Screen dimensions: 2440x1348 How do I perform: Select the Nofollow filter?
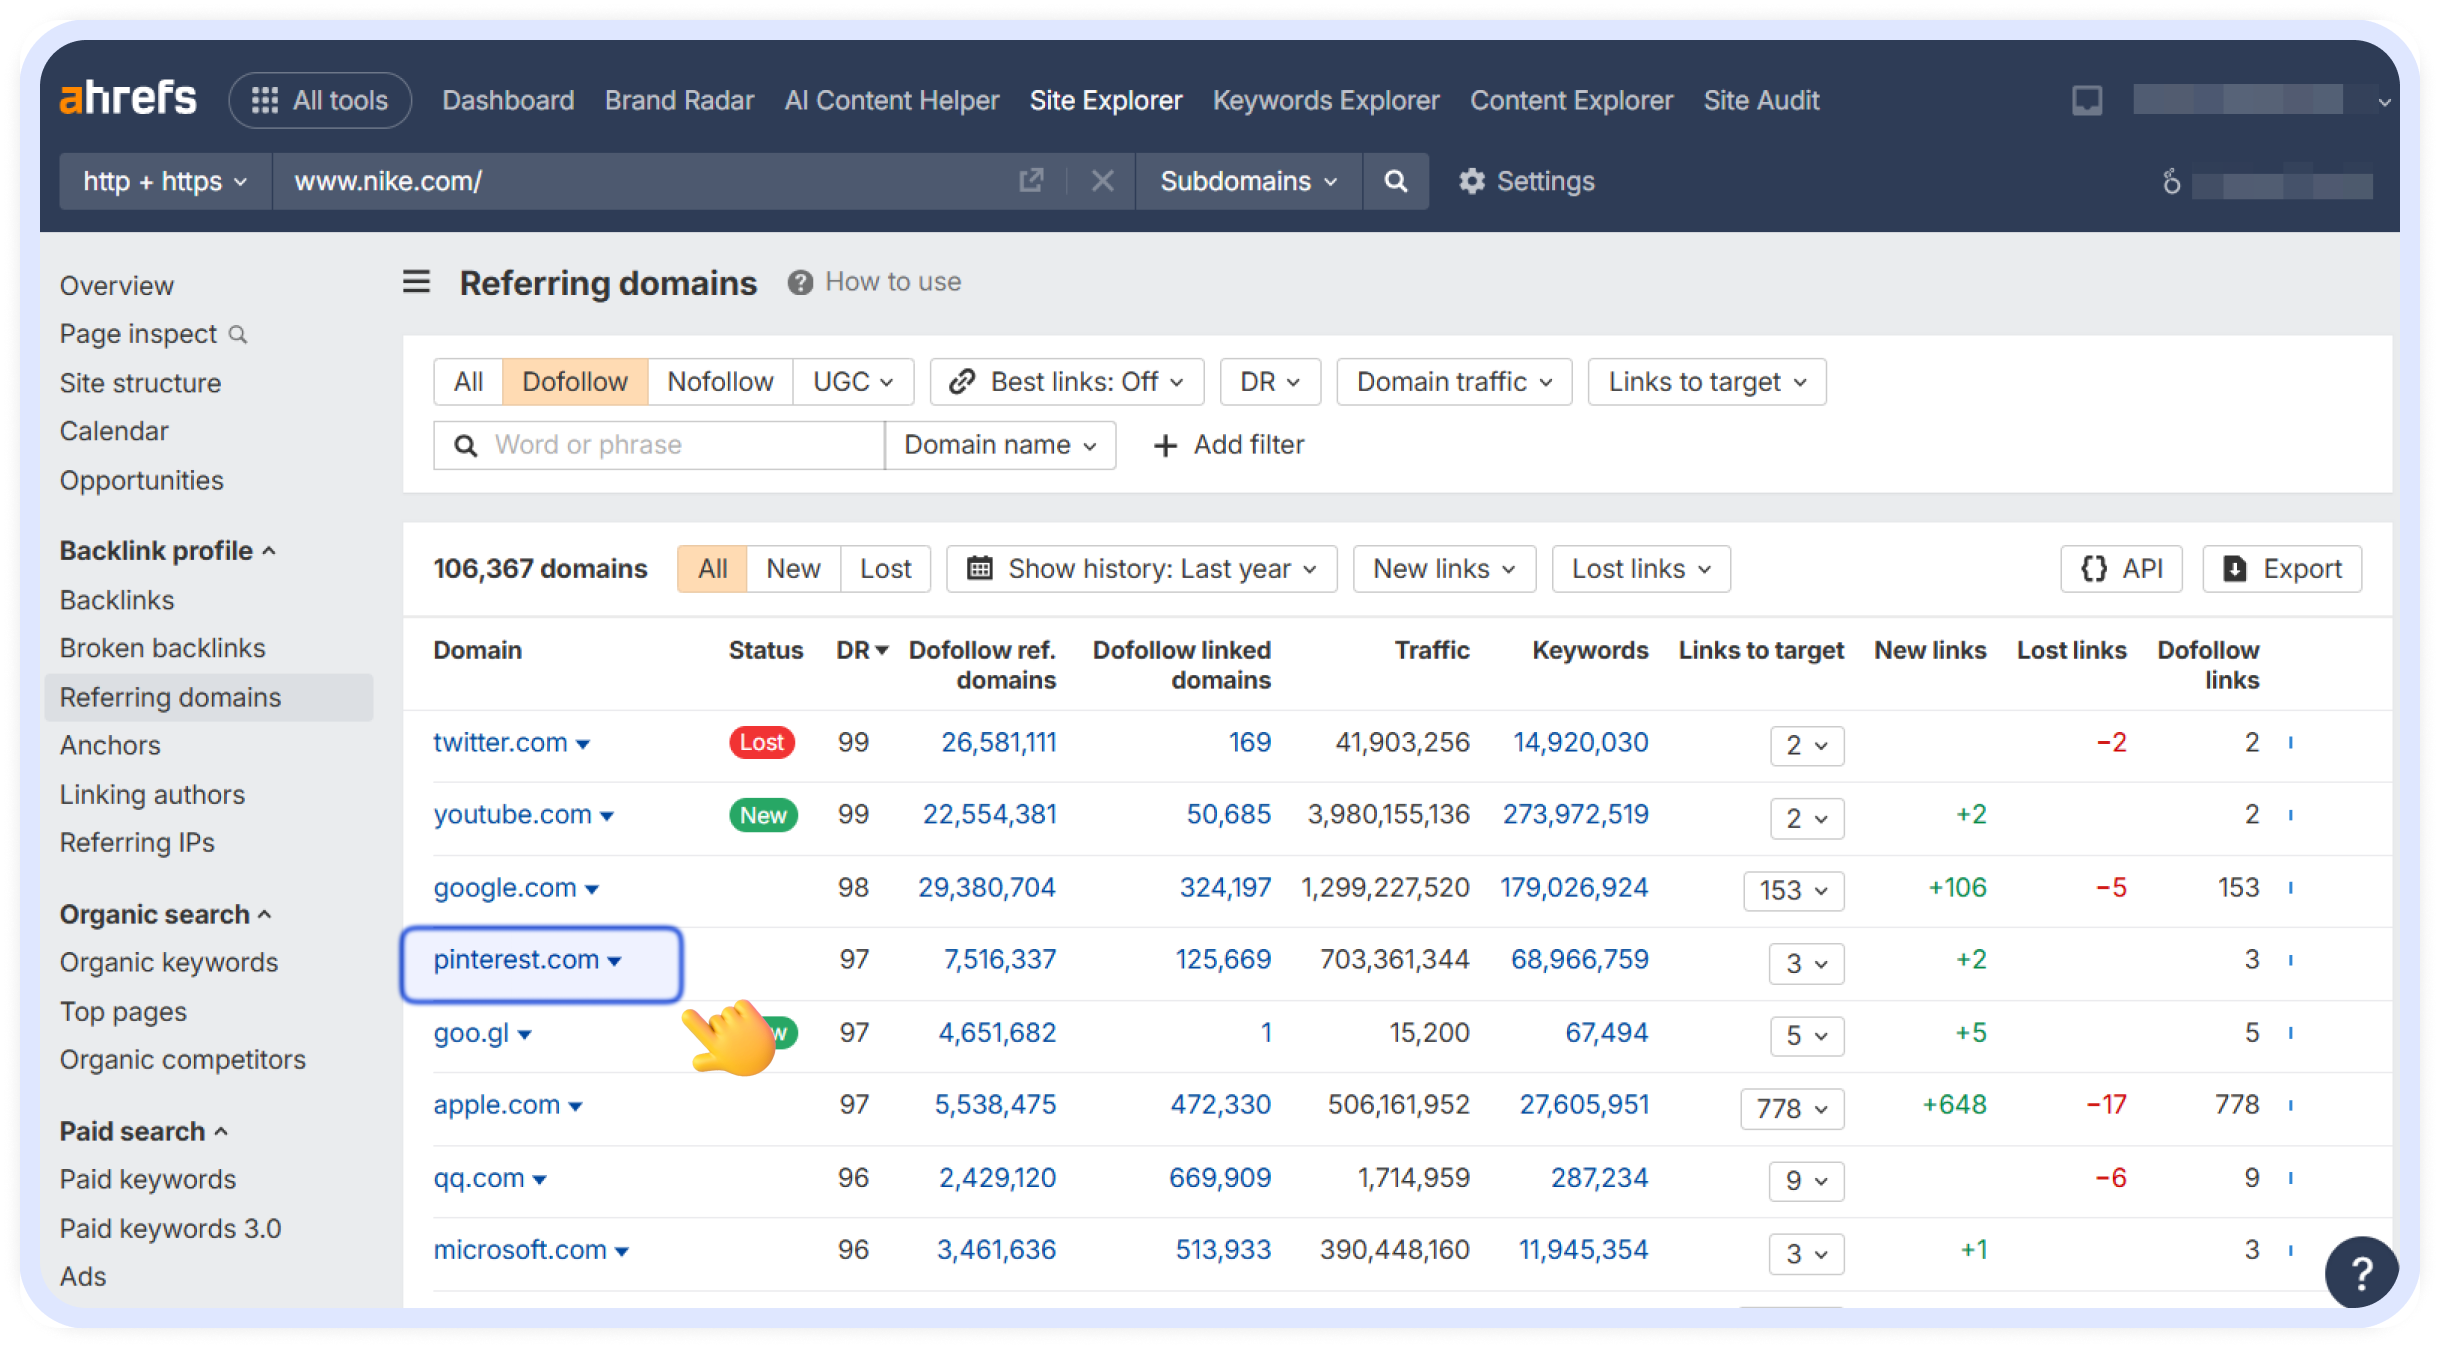720,381
